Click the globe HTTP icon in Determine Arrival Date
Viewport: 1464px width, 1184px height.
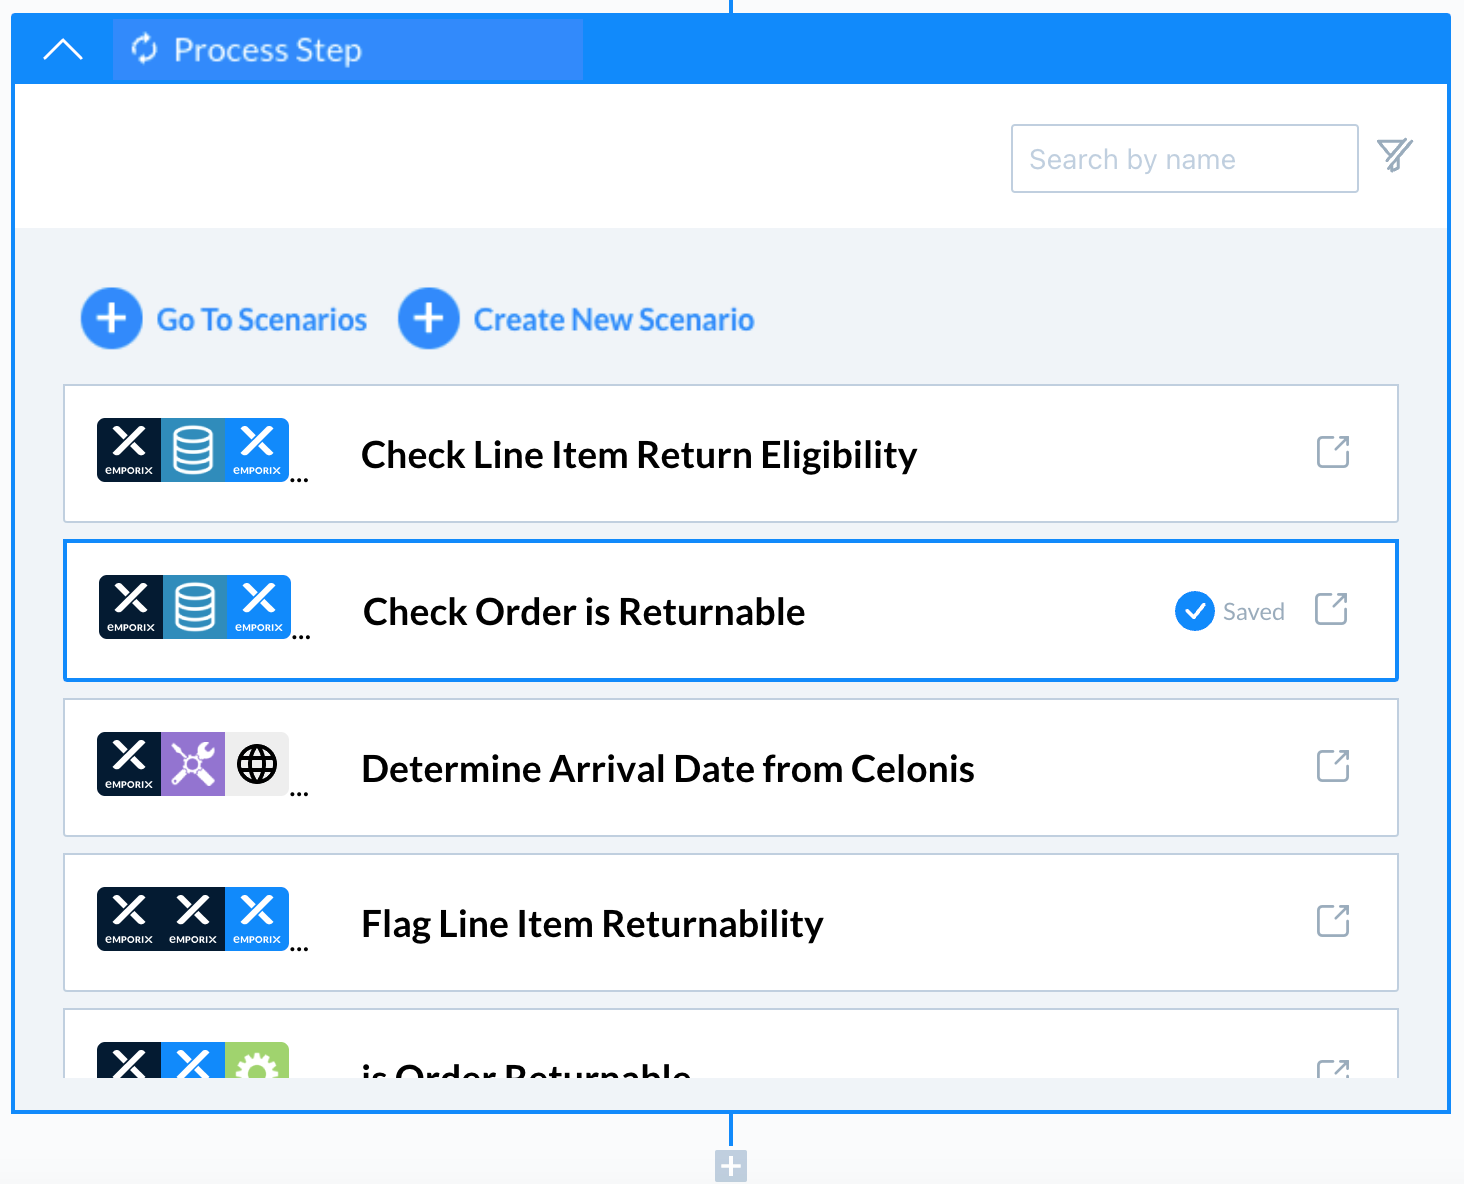257,765
